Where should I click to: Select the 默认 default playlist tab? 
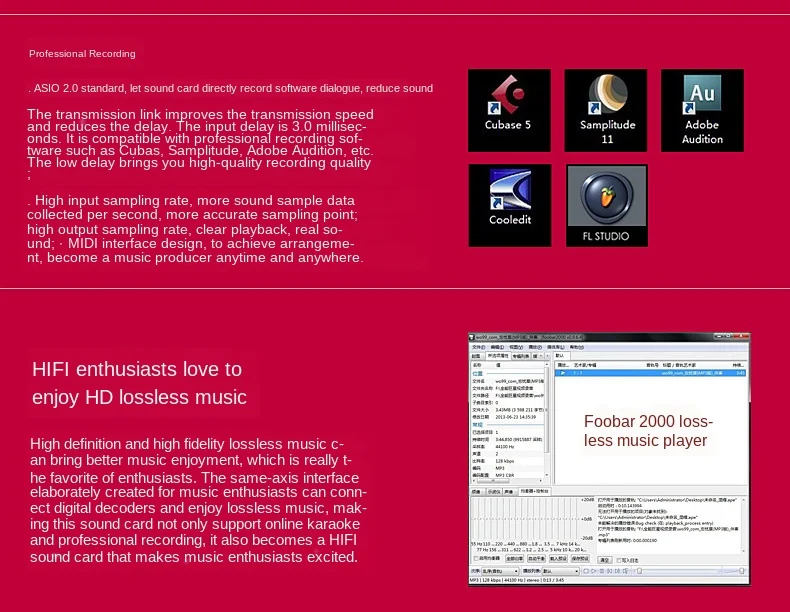(x=560, y=356)
